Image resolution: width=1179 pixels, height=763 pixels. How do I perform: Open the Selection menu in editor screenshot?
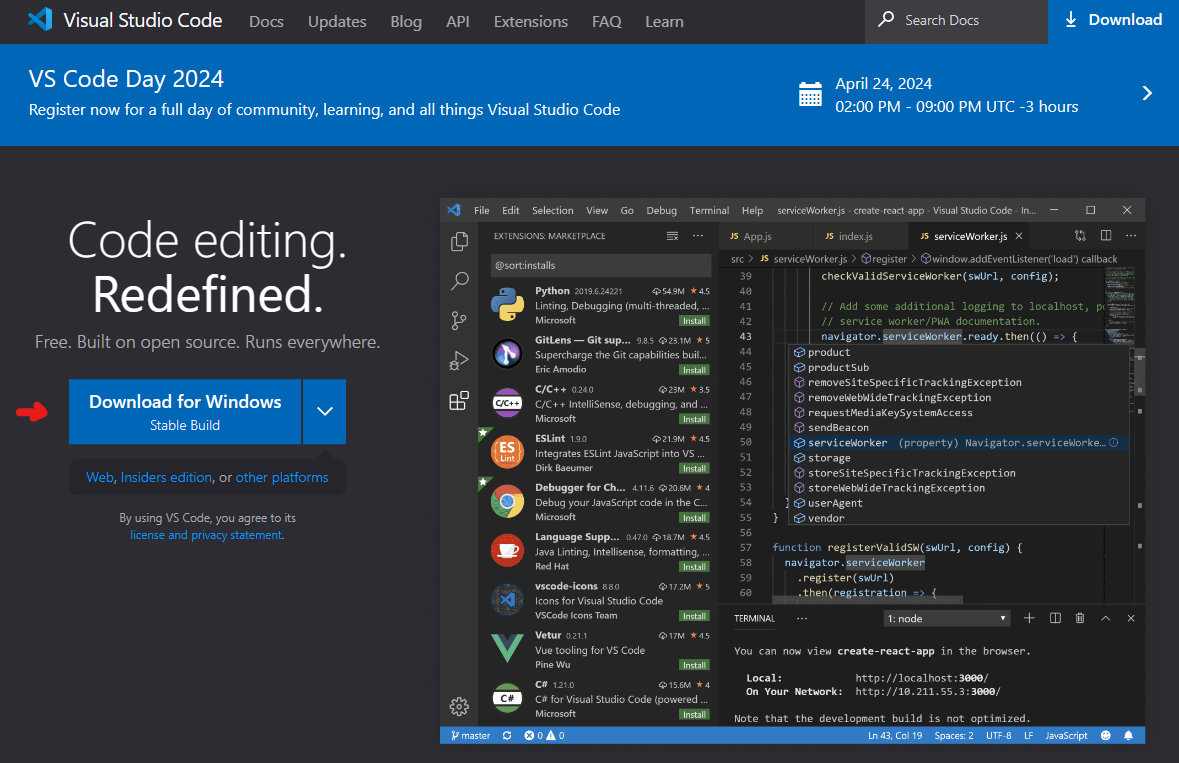553,210
